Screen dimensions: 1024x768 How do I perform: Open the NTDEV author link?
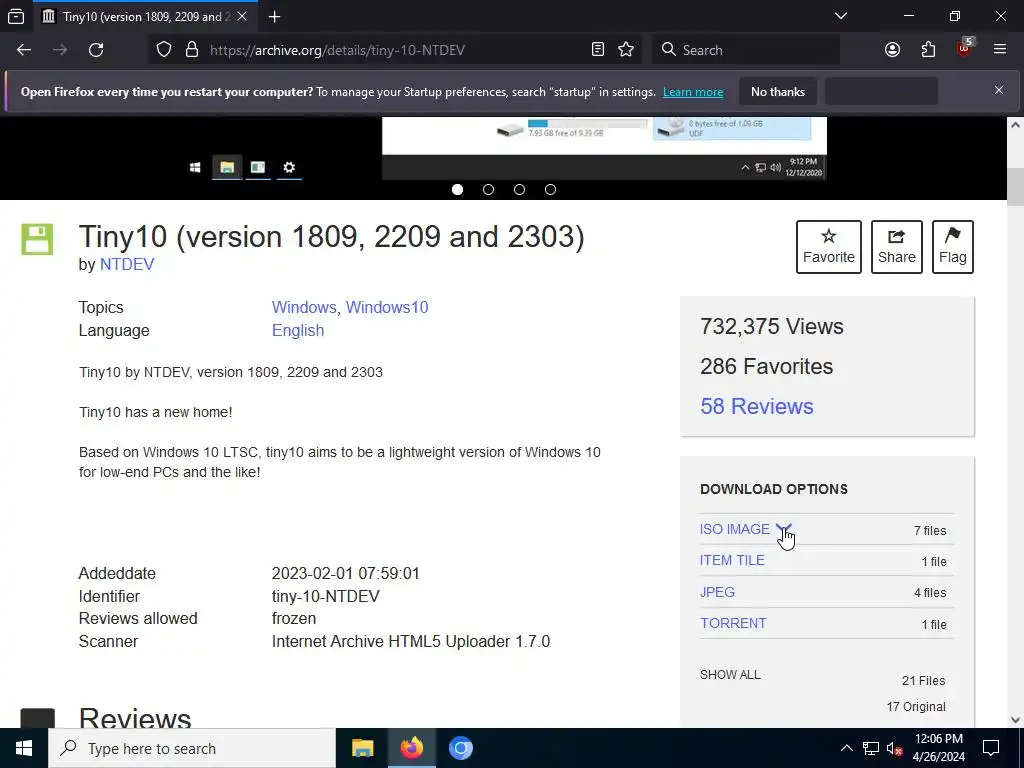127,264
